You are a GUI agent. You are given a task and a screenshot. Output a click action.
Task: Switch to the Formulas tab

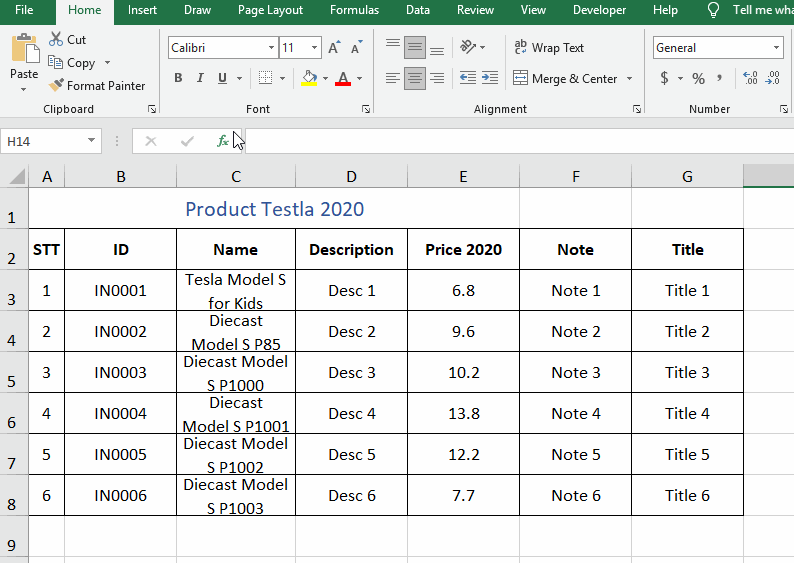tap(354, 10)
